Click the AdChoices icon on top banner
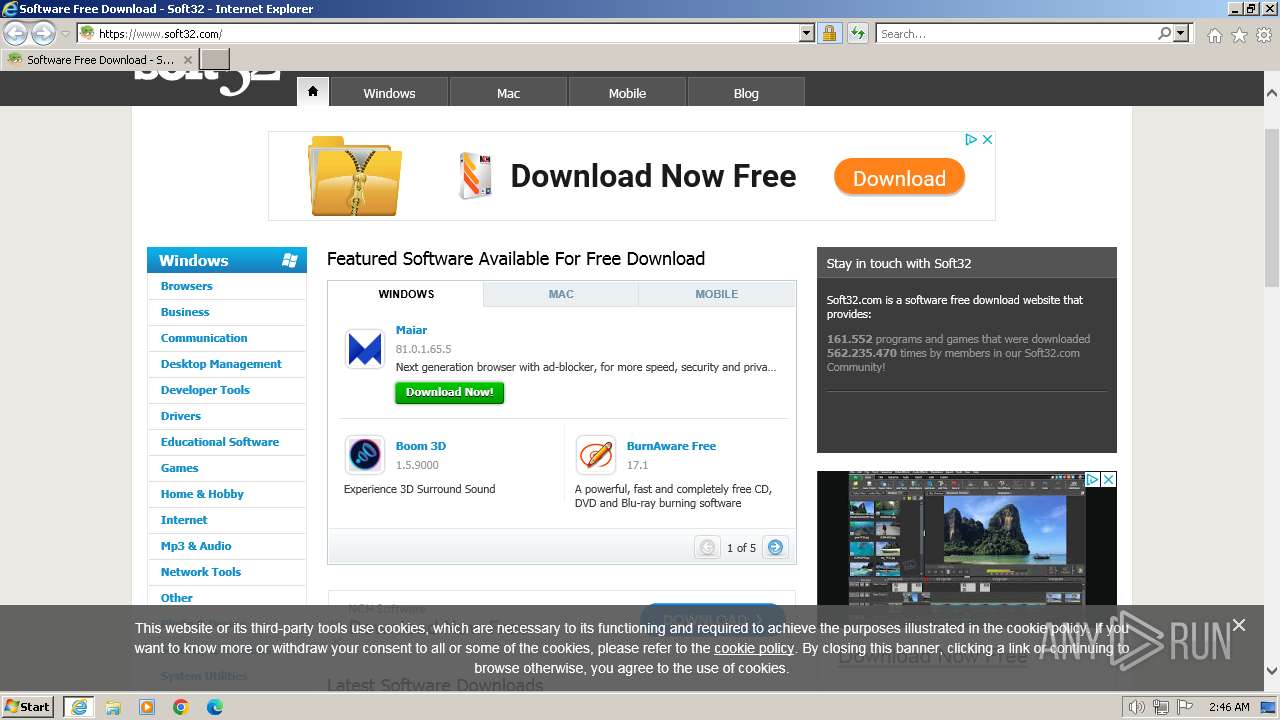The height and width of the screenshot is (720, 1280). click(x=971, y=140)
